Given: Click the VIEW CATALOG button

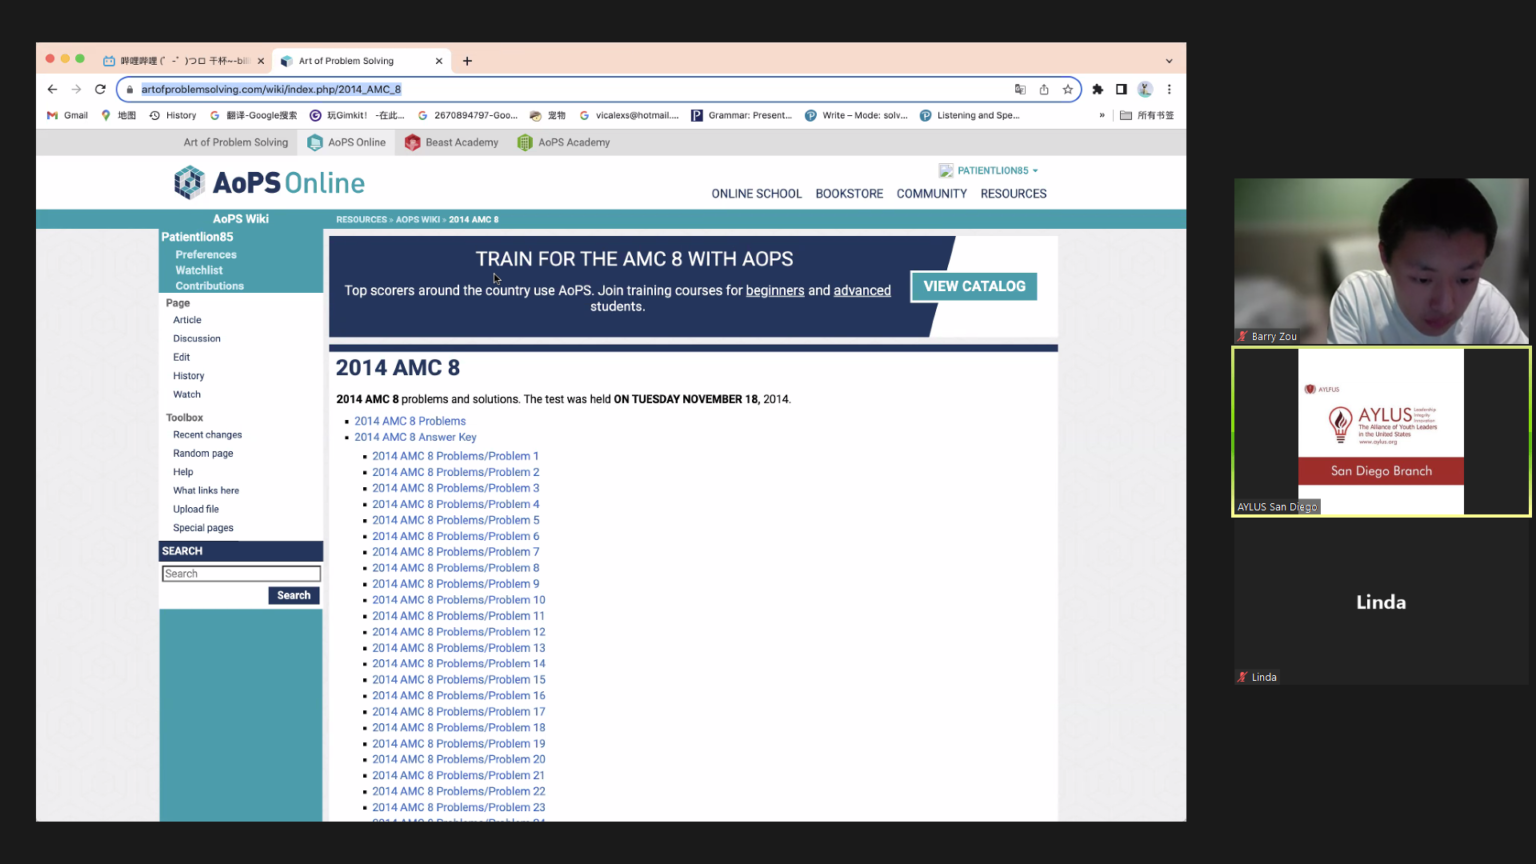Looking at the screenshot, I should pyautogui.click(x=974, y=286).
